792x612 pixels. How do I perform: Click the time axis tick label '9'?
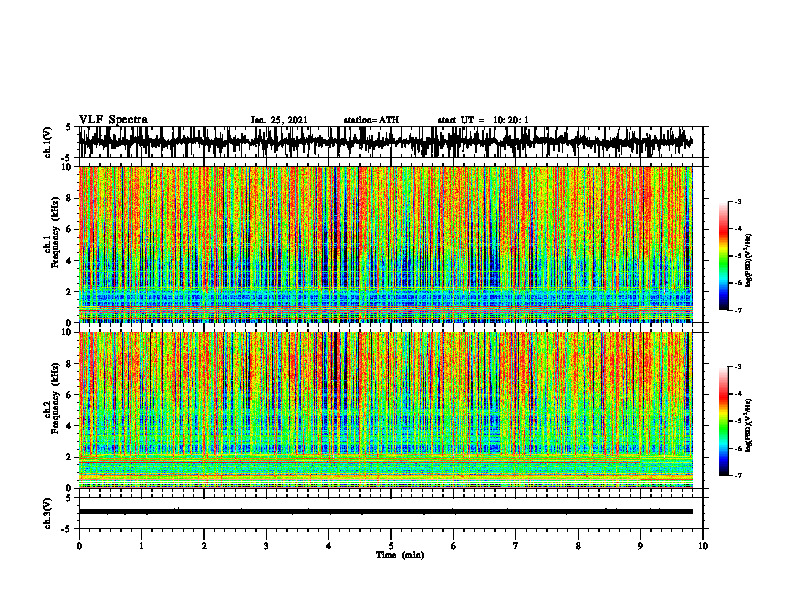640,546
